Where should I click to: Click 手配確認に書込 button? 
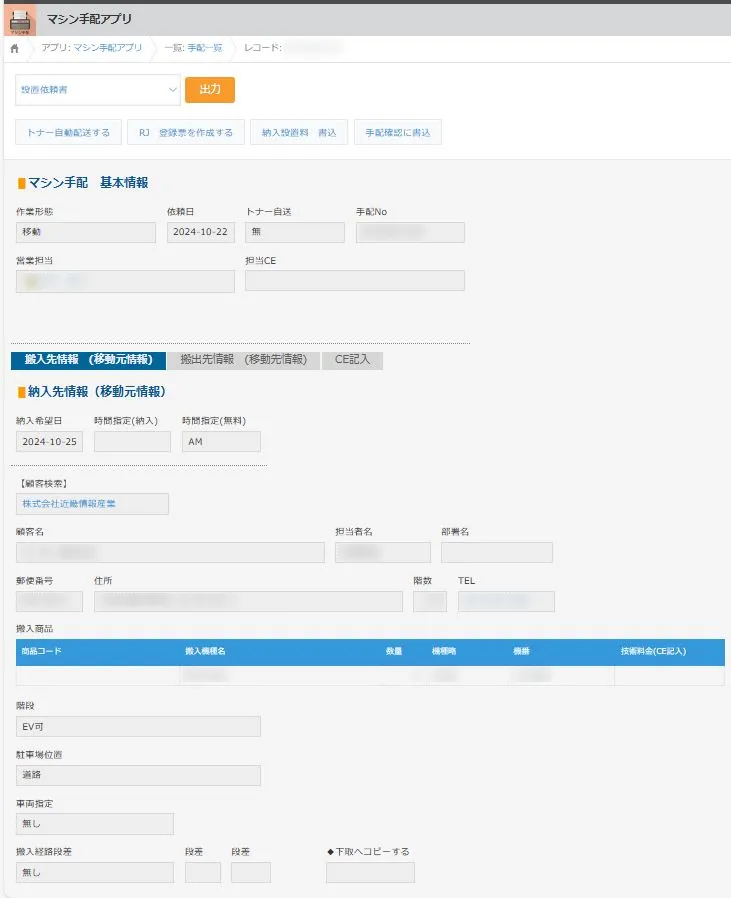point(397,132)
